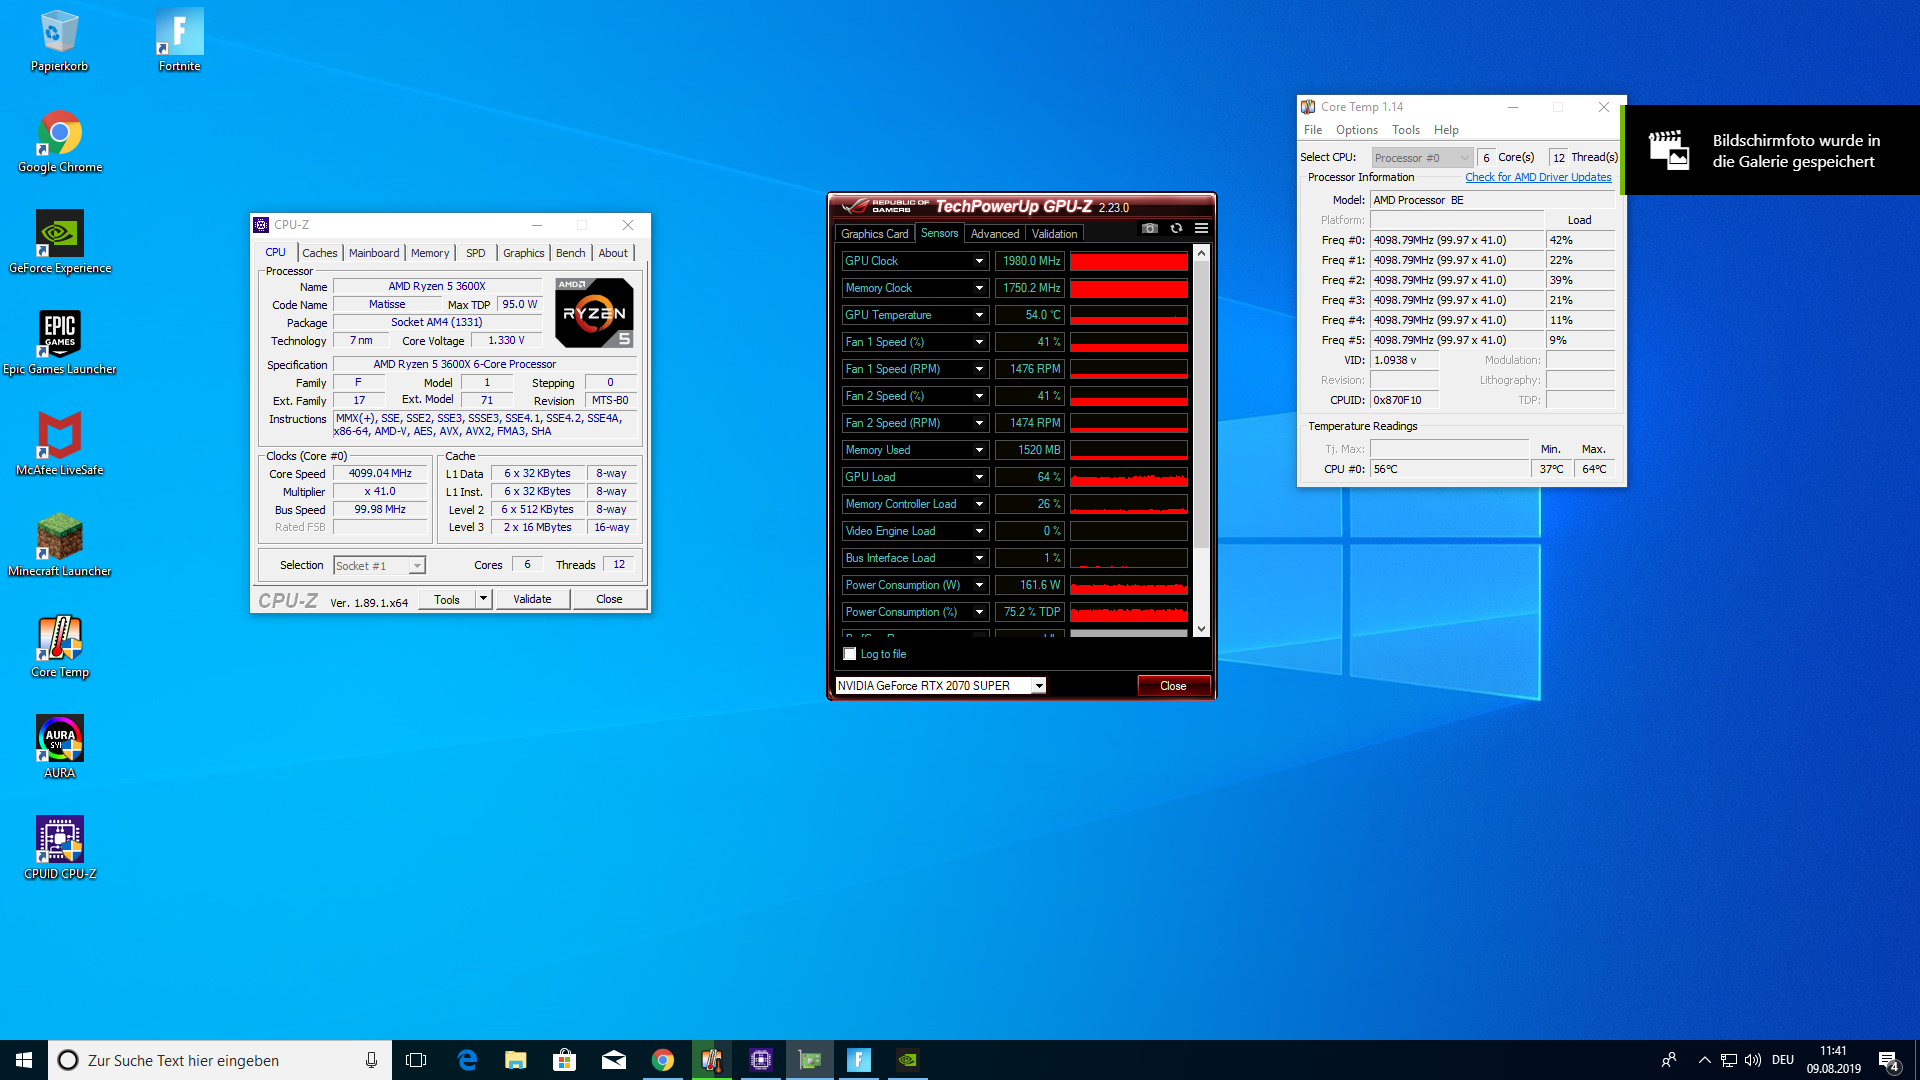Switch to the Mainboard tab in CPU-Z

[374, 253]
